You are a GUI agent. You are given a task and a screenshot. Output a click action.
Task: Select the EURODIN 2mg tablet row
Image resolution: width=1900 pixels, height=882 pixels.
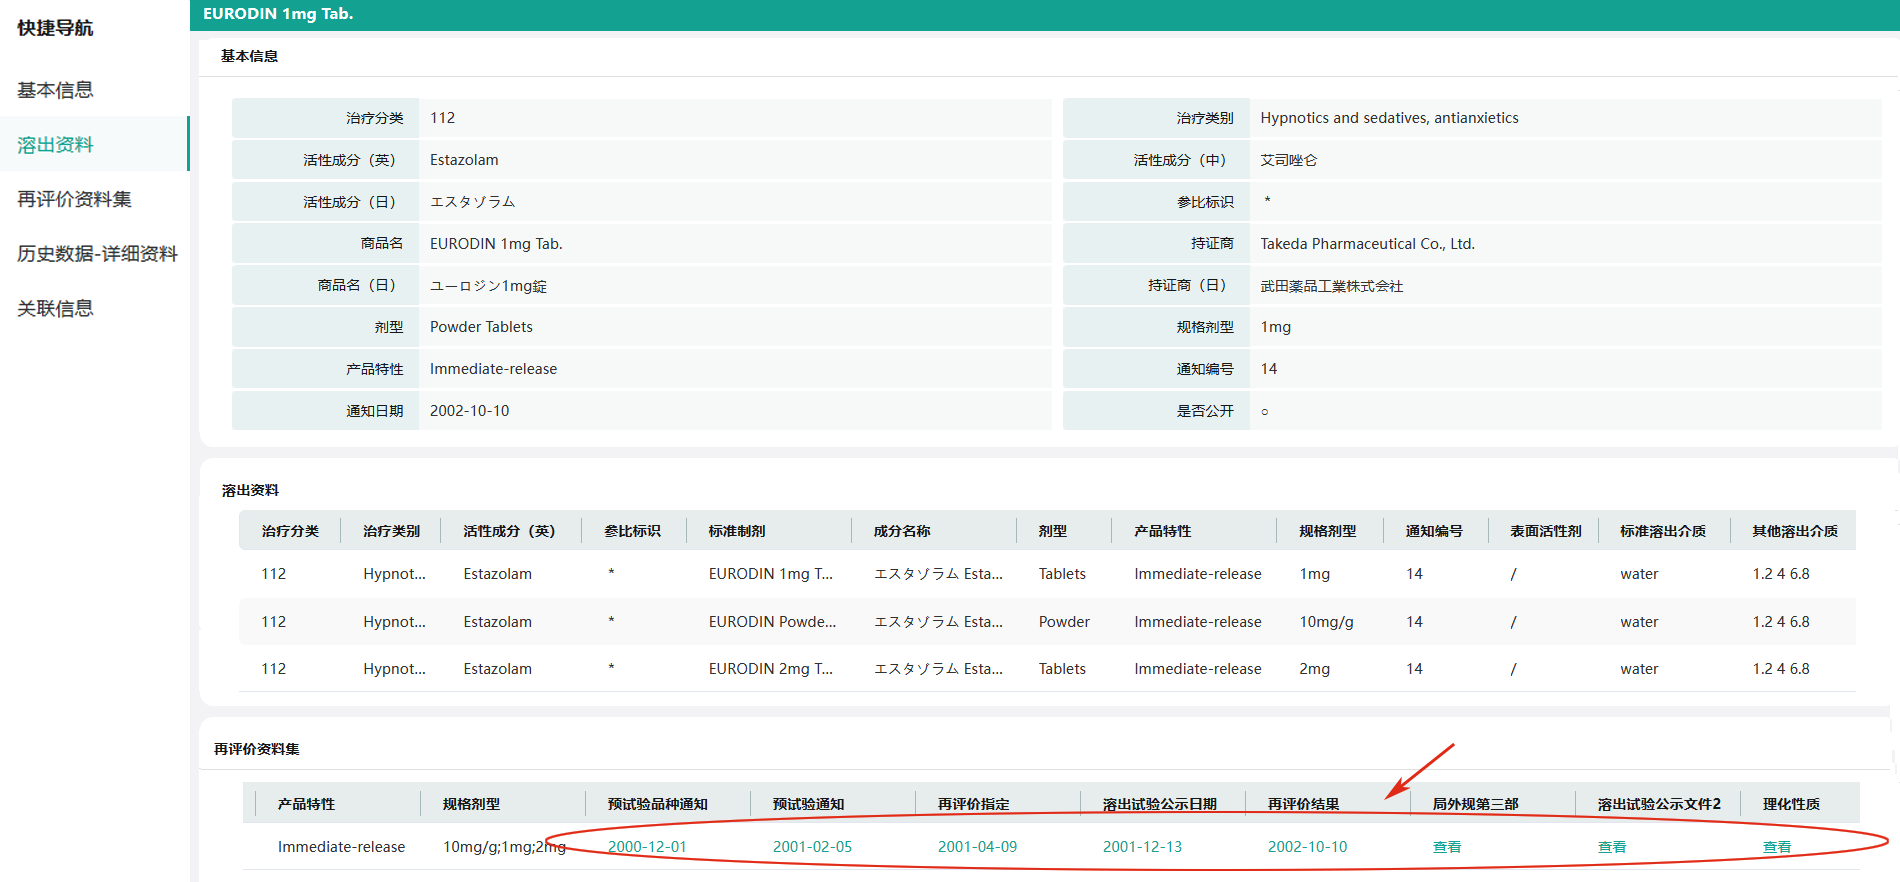click(x=770, y=669)
